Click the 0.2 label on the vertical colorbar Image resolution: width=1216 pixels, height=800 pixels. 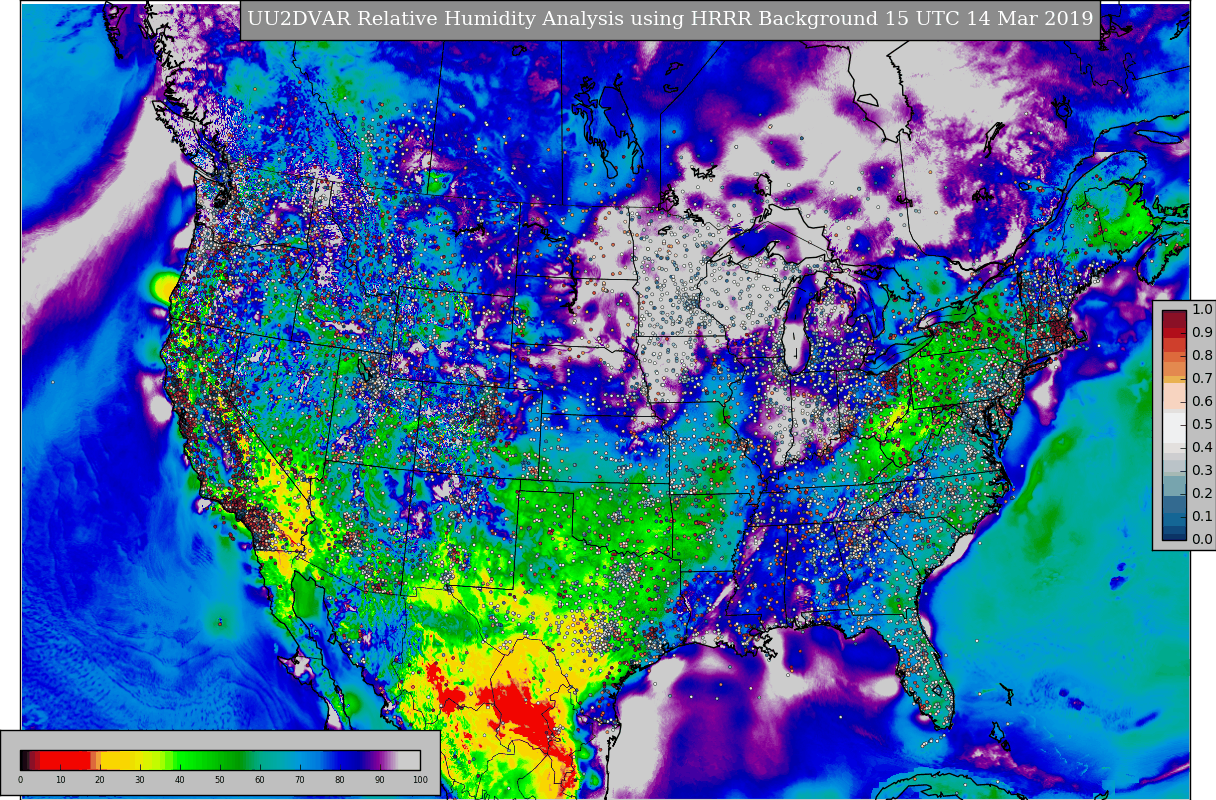[1202, 494]
